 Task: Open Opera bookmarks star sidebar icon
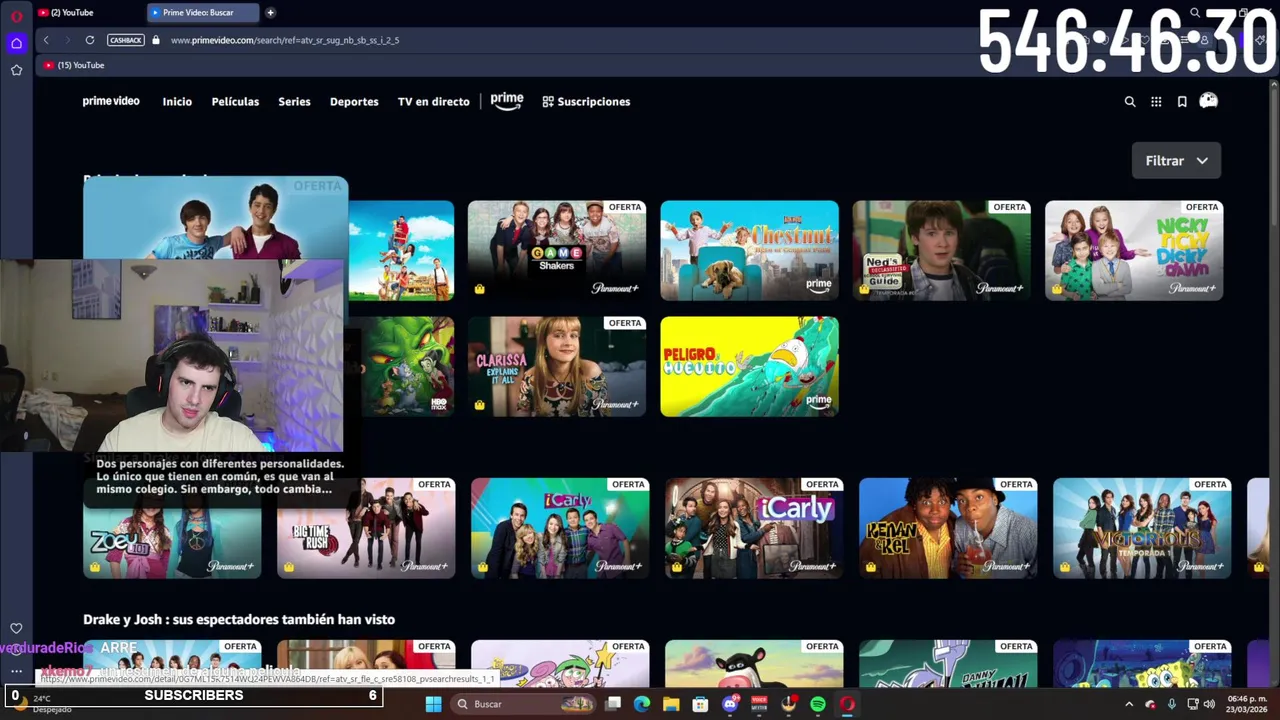pyautogui.click(x=16, y=70)
